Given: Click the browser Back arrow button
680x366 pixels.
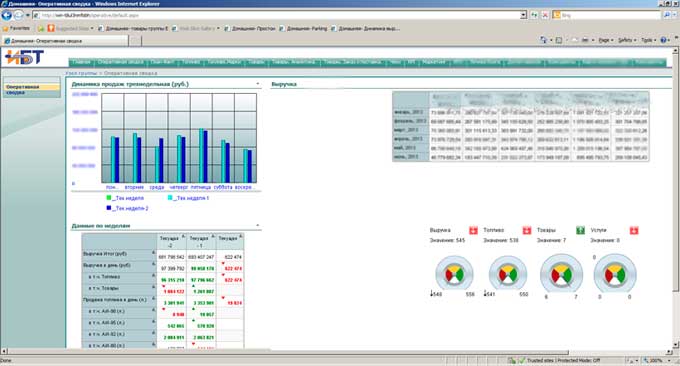Looking at the screenshot, I should (x=7, y=15).
